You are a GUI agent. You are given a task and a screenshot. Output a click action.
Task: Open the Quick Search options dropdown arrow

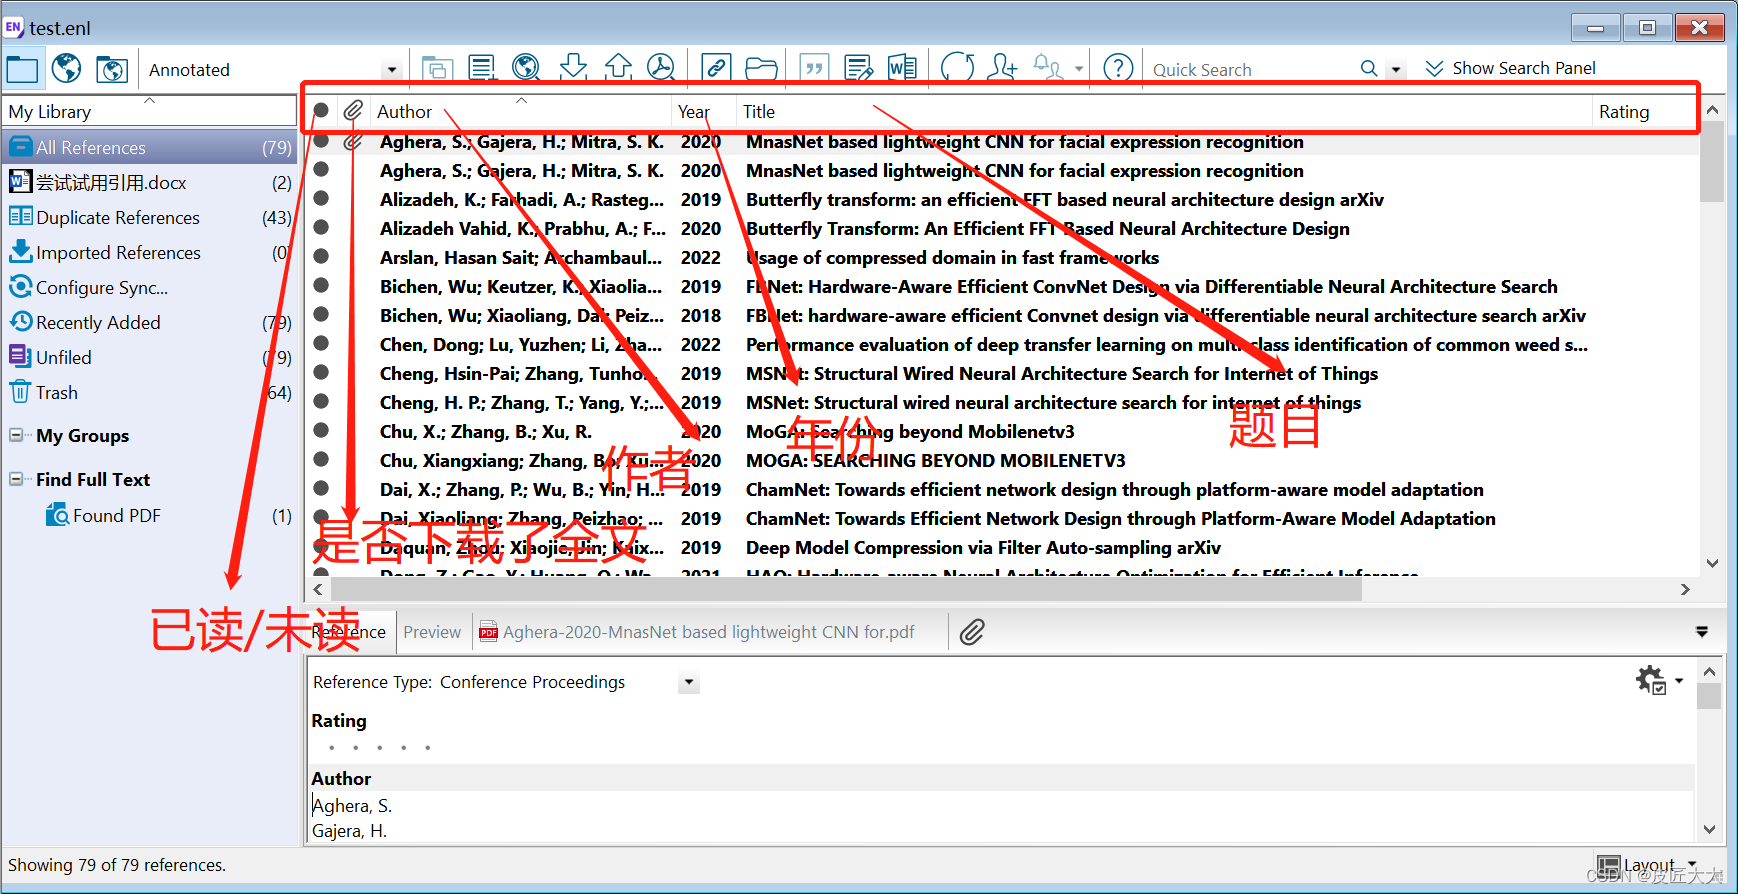tap(1397, 70)
